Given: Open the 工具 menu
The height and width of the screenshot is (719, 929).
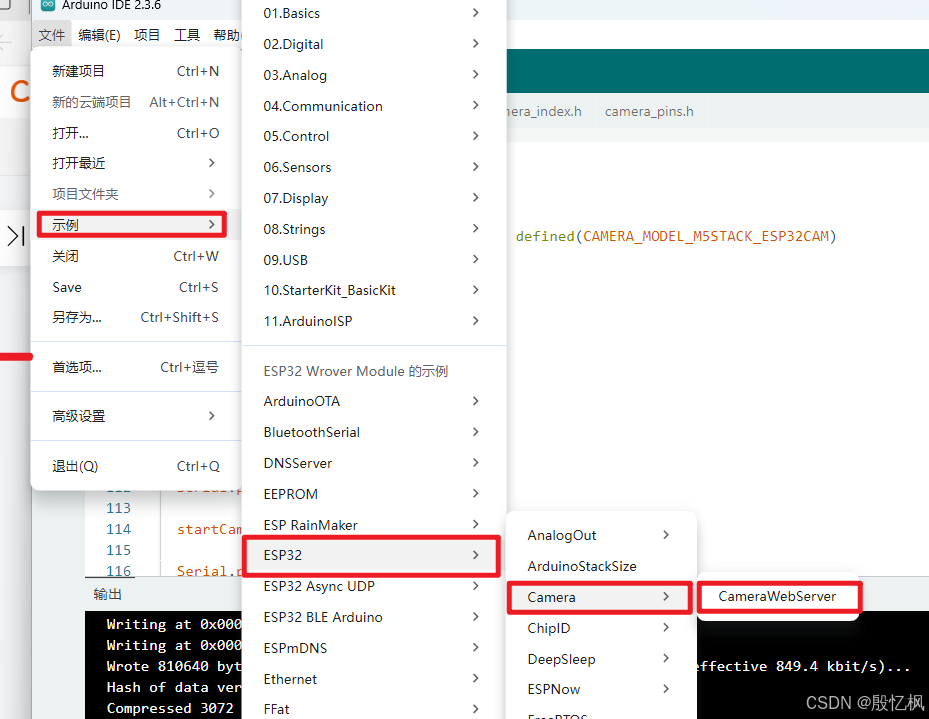Looking at the screenshot, I should click(187, 36).
